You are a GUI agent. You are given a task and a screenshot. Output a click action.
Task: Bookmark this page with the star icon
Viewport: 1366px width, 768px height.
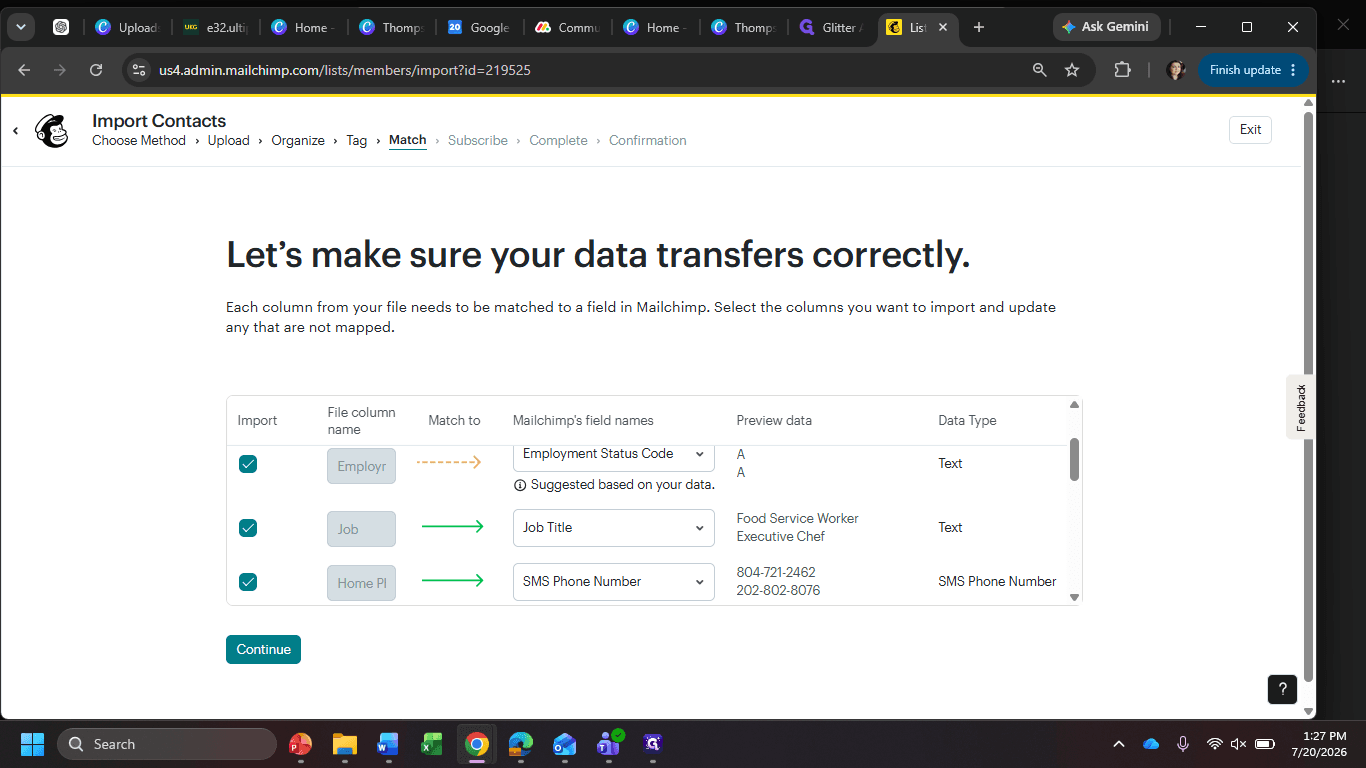pos(1072,70)
